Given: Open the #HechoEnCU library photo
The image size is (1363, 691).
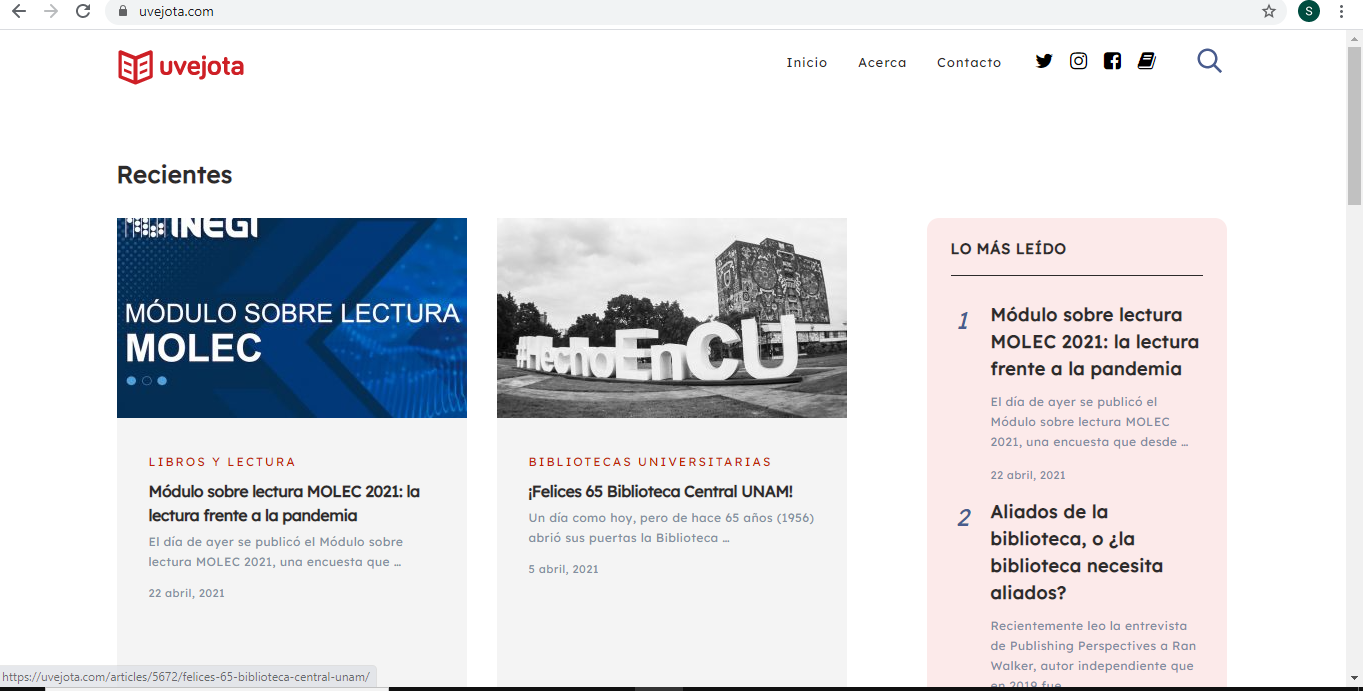Looking at the screenshot, I should coord(672,318).
